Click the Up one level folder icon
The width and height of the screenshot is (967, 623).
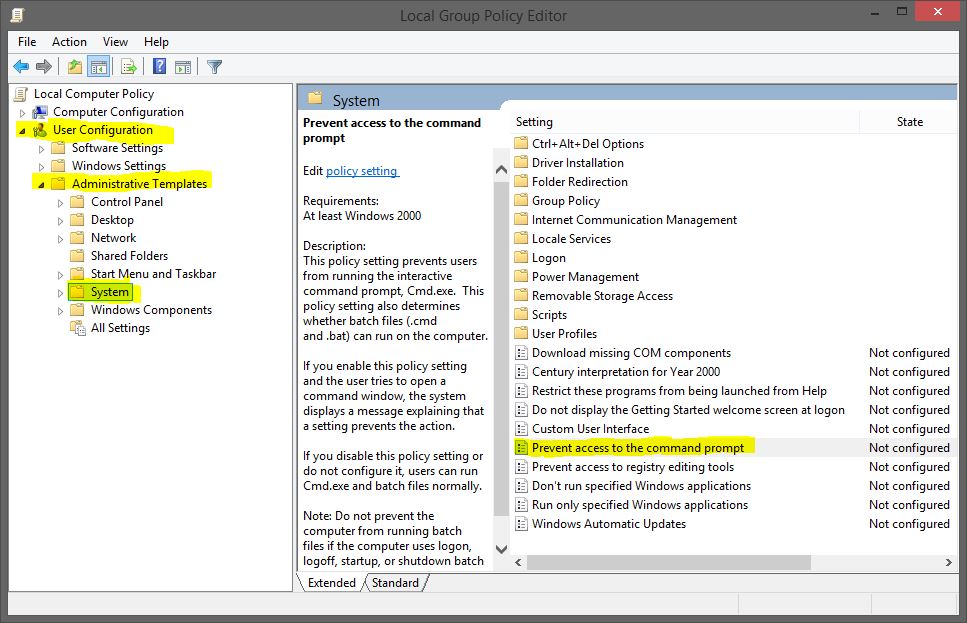click(75, 66)
